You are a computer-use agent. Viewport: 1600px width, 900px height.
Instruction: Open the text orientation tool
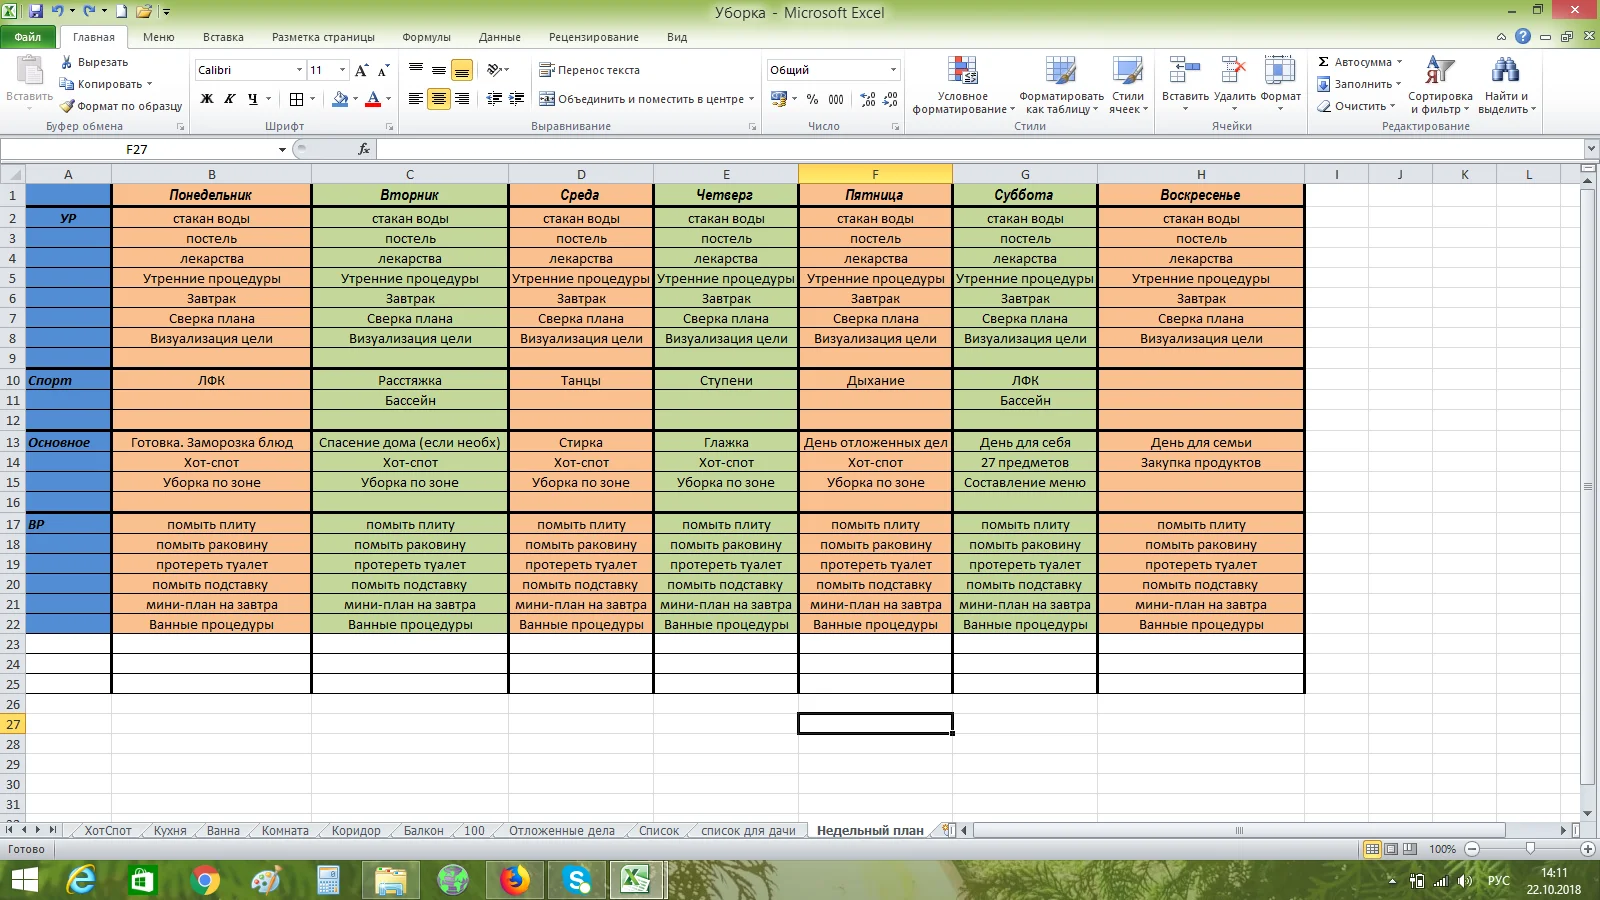pyautogui.click(x=496, y=70)
